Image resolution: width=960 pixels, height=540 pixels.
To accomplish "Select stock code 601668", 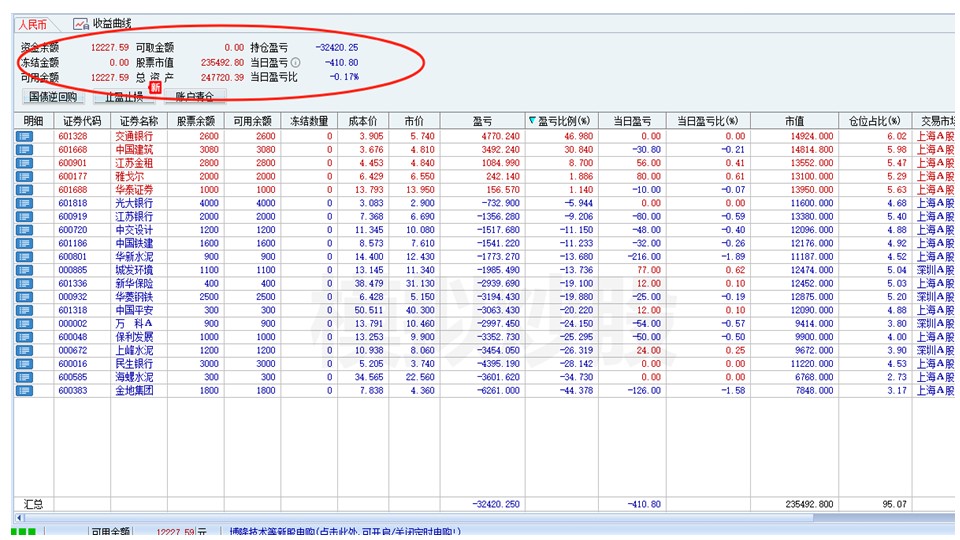I will click(x=73, y=149).
